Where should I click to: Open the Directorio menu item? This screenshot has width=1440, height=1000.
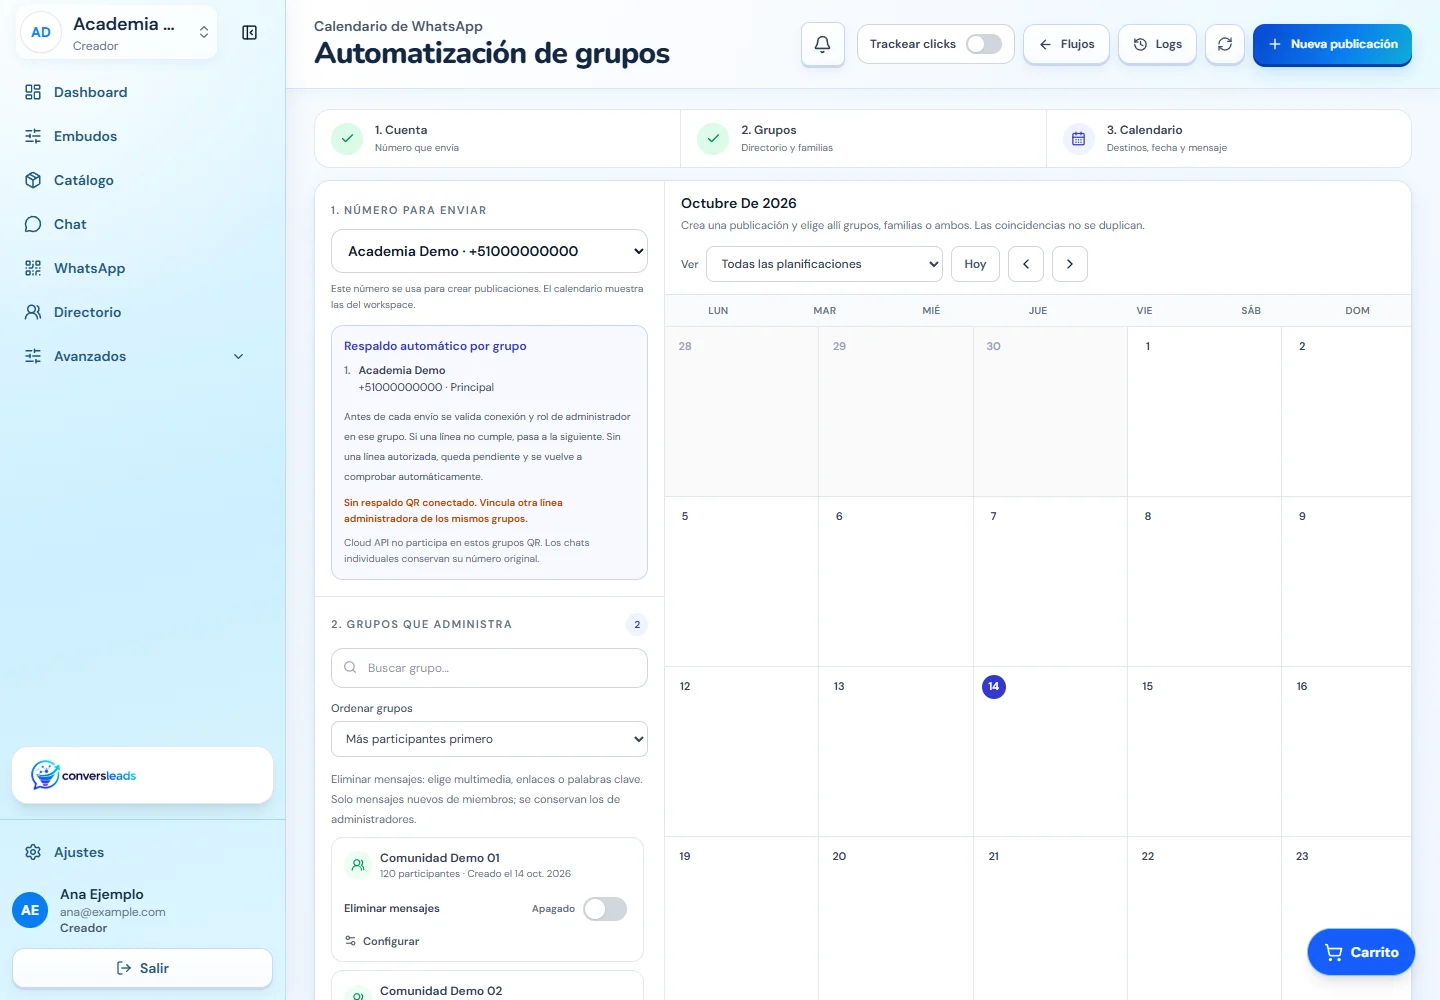[142, 312]
